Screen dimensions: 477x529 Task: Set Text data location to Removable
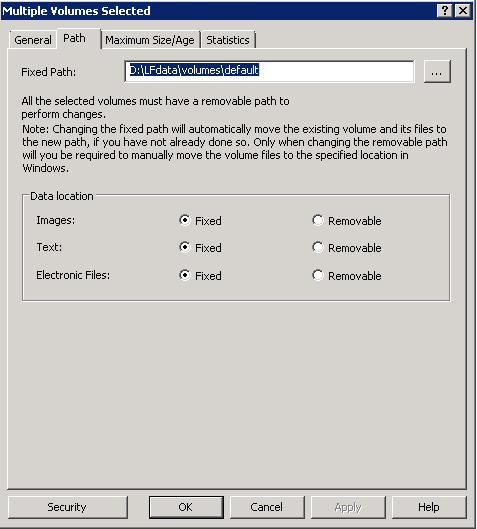coord(347,248)
